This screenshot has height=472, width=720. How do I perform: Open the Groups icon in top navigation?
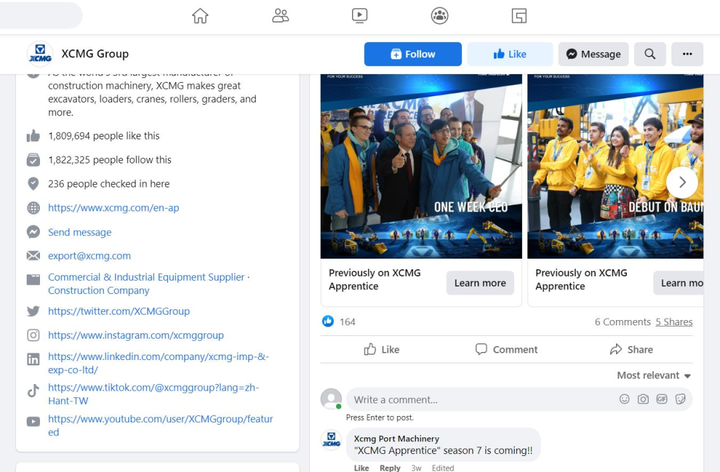click(x=439, y=16)
